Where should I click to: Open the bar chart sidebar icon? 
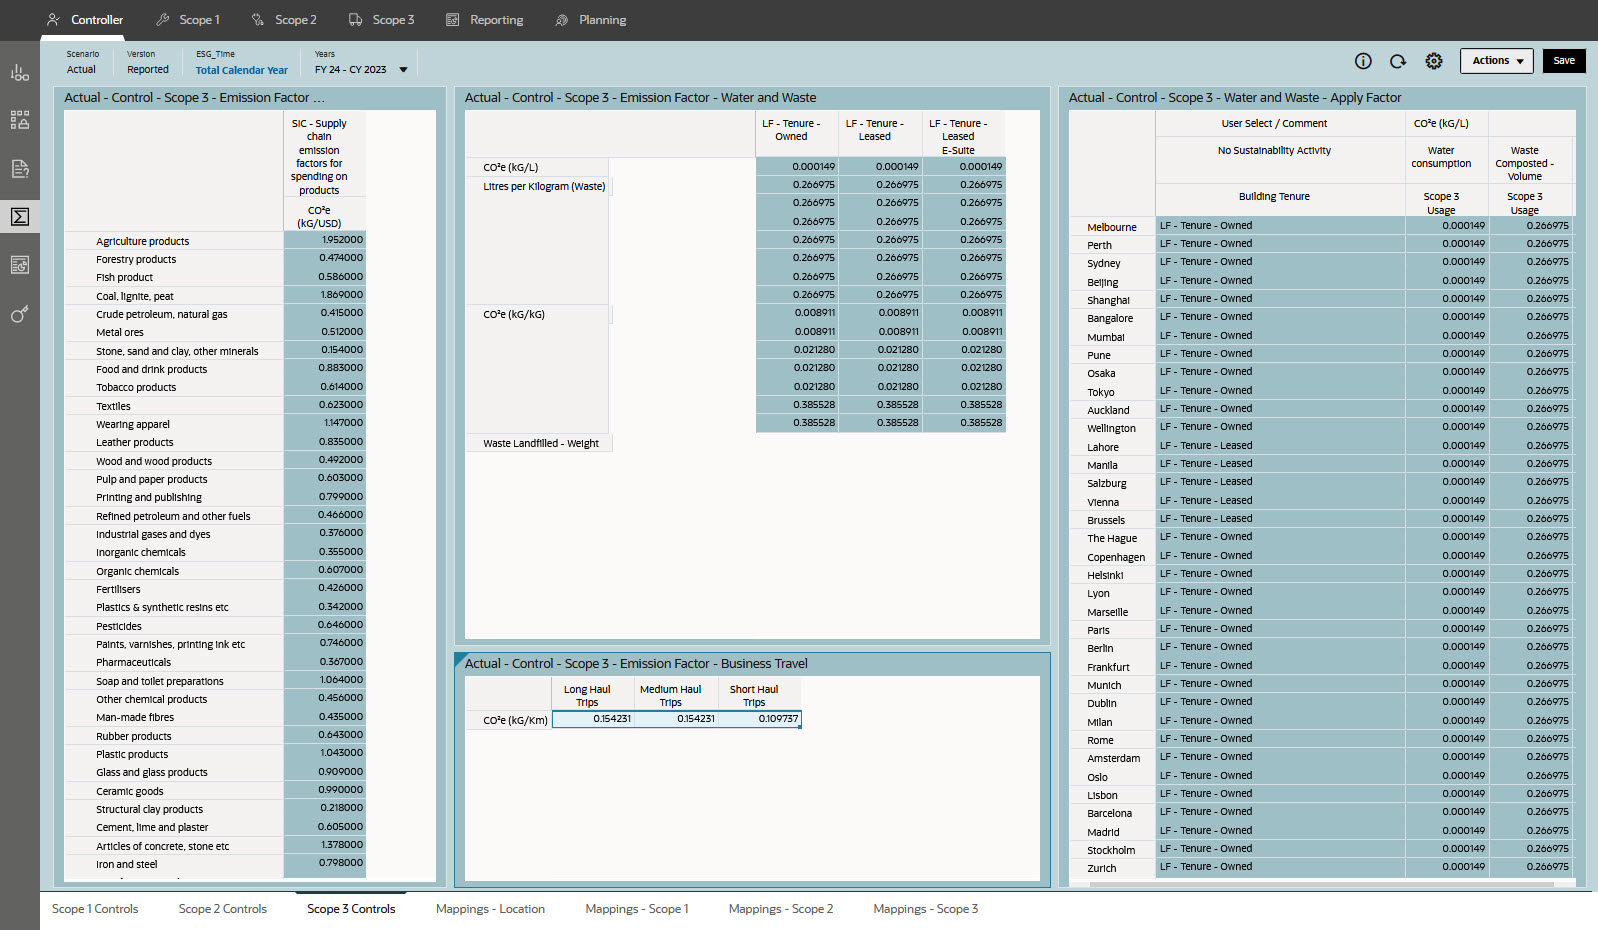pos(20,72)
